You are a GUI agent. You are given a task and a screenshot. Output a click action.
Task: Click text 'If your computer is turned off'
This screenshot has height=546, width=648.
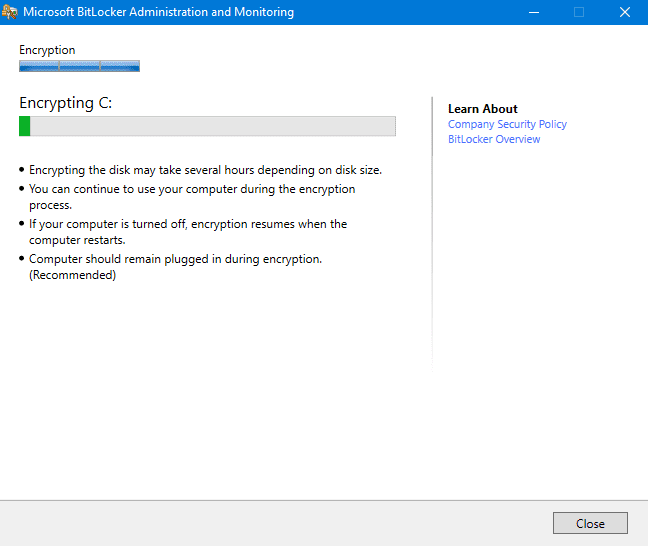pyautogui.click(x=108, y=224)
